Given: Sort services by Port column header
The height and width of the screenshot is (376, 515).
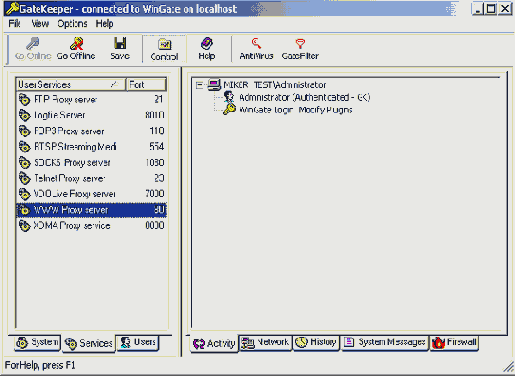Looking at the screenshot, I should pos(146,85).
